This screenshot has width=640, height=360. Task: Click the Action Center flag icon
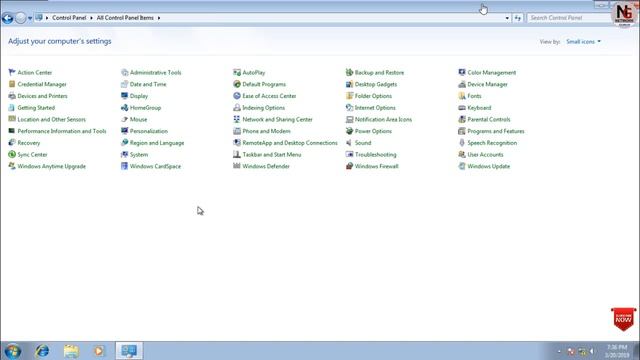[12, 72]
